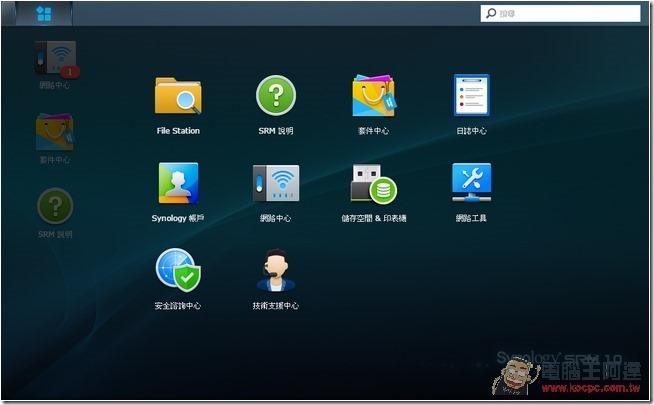654x405 pixels.
Task: Open File Station from the app menu
Action: (178, 96)
